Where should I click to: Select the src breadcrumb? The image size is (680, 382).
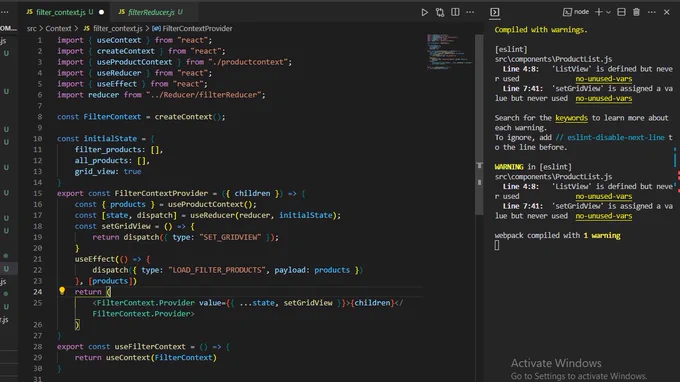(32, 29)
